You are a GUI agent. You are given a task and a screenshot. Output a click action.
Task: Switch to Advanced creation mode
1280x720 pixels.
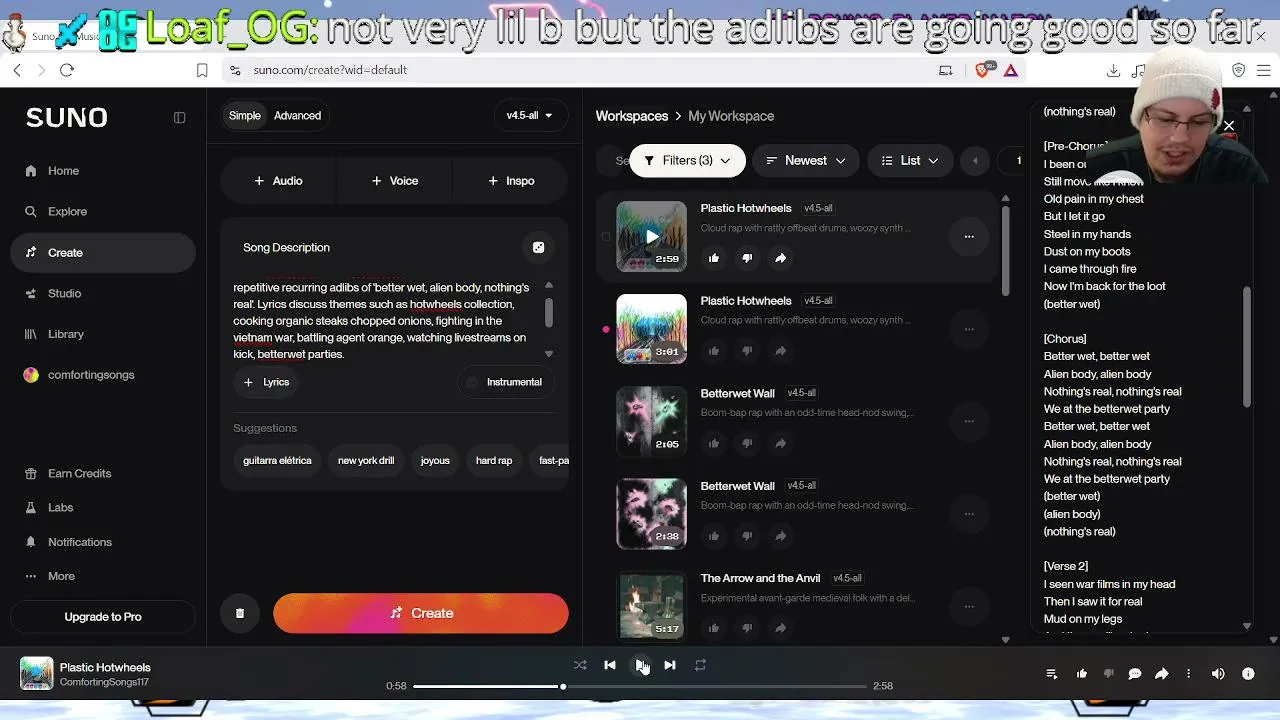(298, 115)
